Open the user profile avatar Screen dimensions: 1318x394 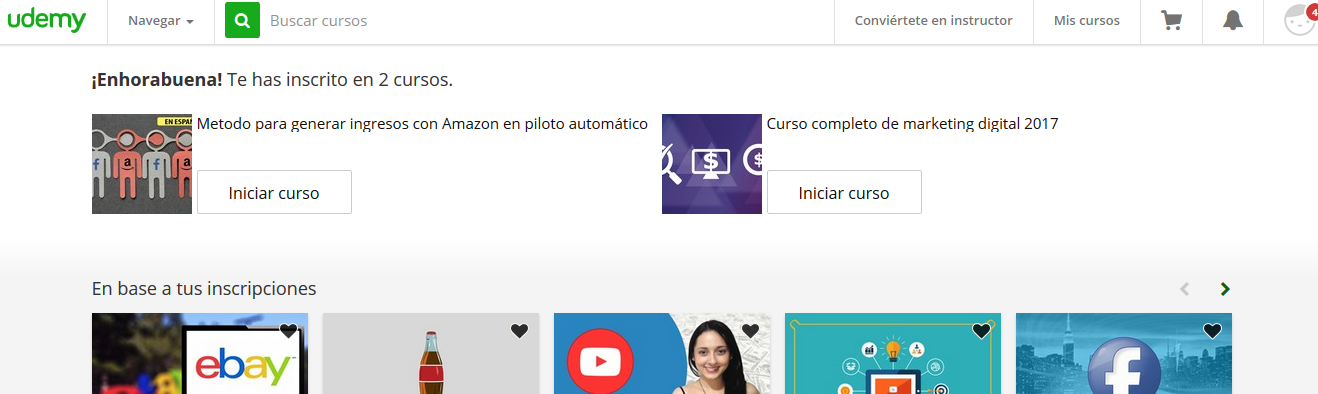(x=1300, y=21)
